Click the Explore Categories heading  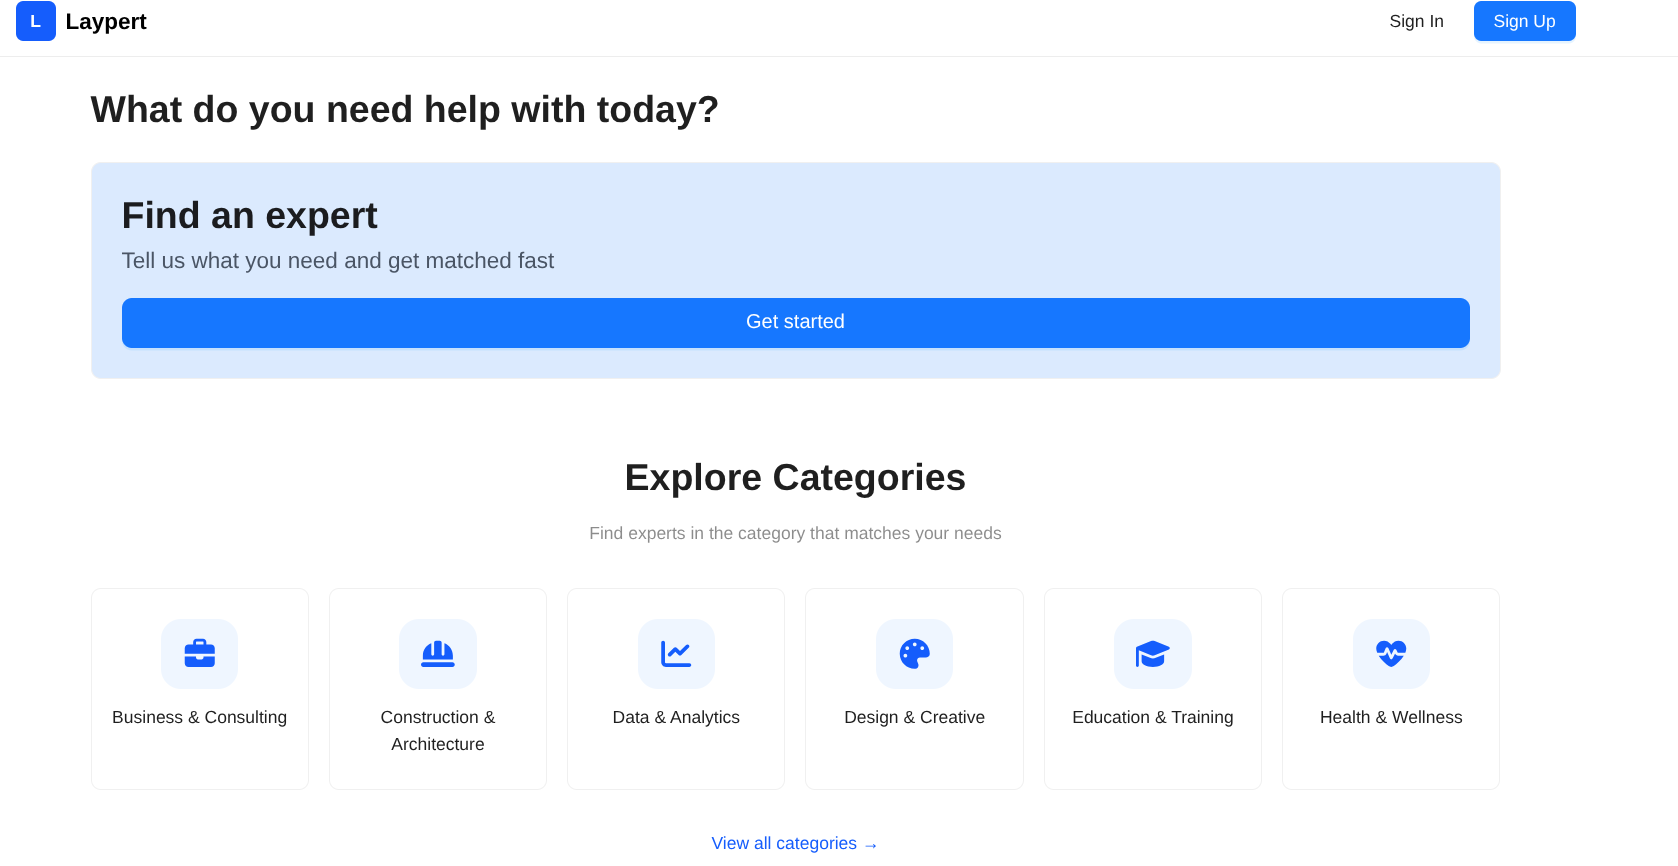[795, 478]
